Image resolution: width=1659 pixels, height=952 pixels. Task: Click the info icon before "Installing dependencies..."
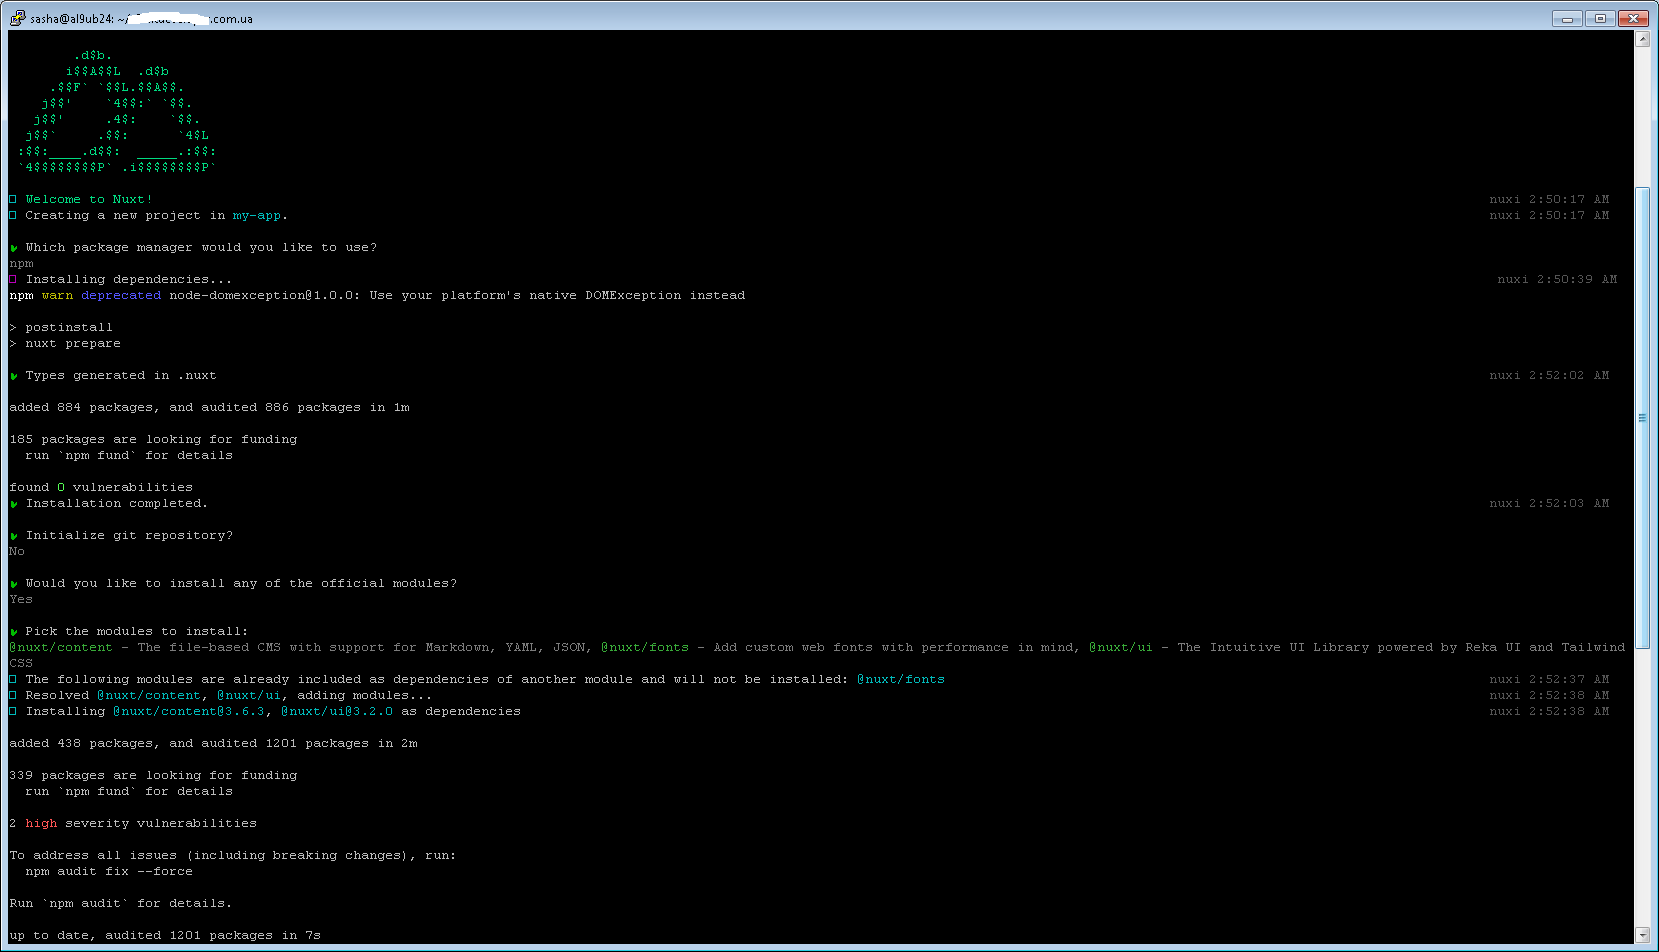13,279
